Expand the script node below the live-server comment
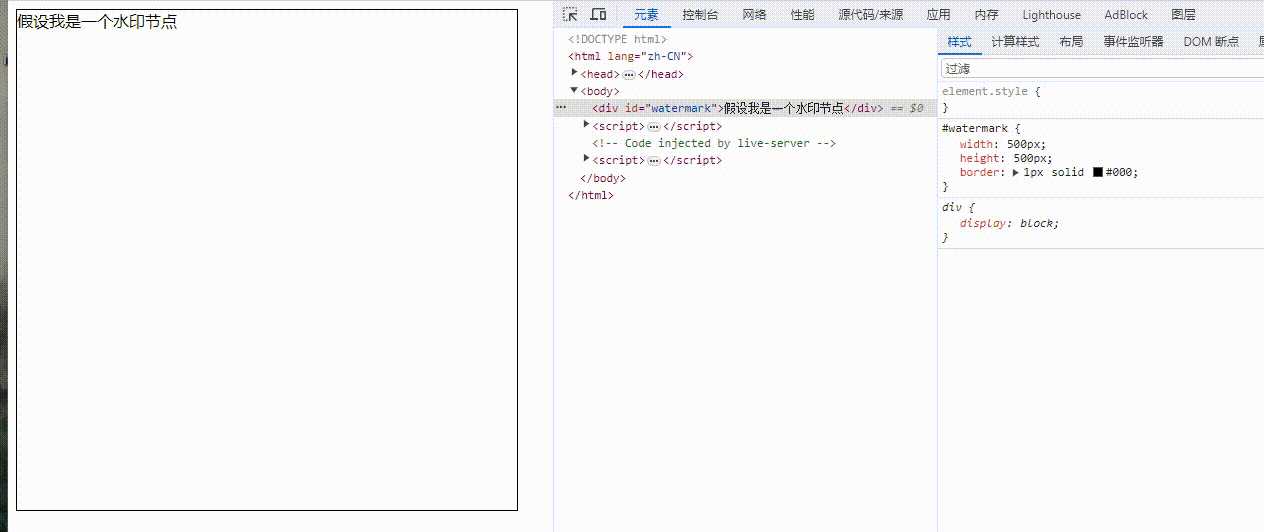This screenshot has width=1264, height=532. tap(587, 159)
